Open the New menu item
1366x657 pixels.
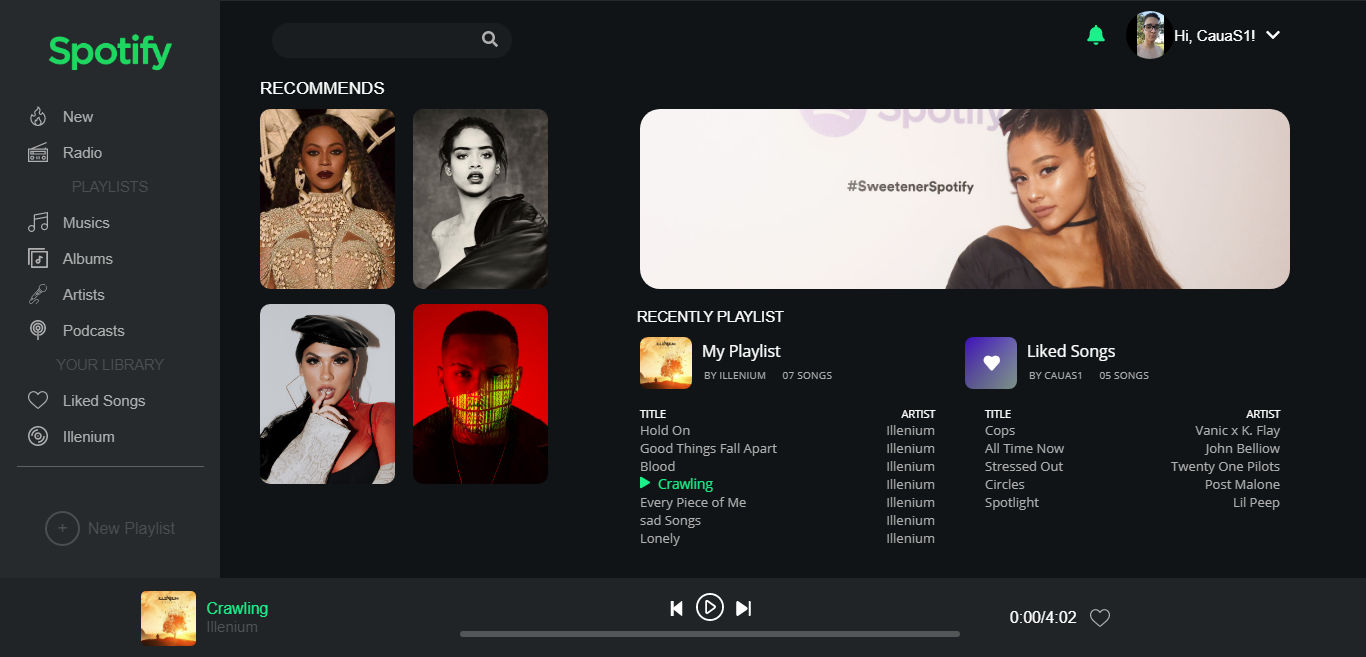click(x=78, y=117)
